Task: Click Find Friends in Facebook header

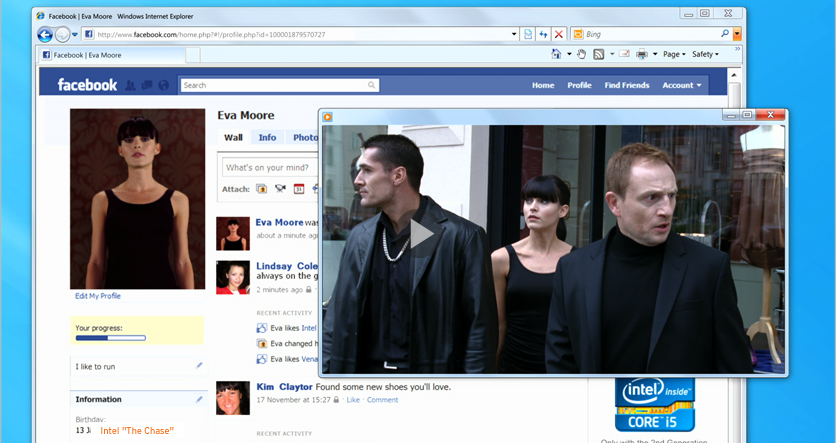Action: tap(627, 85)
